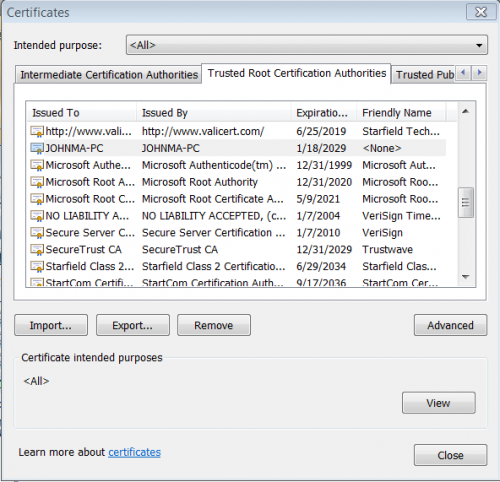Click the Import... button
500x482 pixels.
click(51, 325)
